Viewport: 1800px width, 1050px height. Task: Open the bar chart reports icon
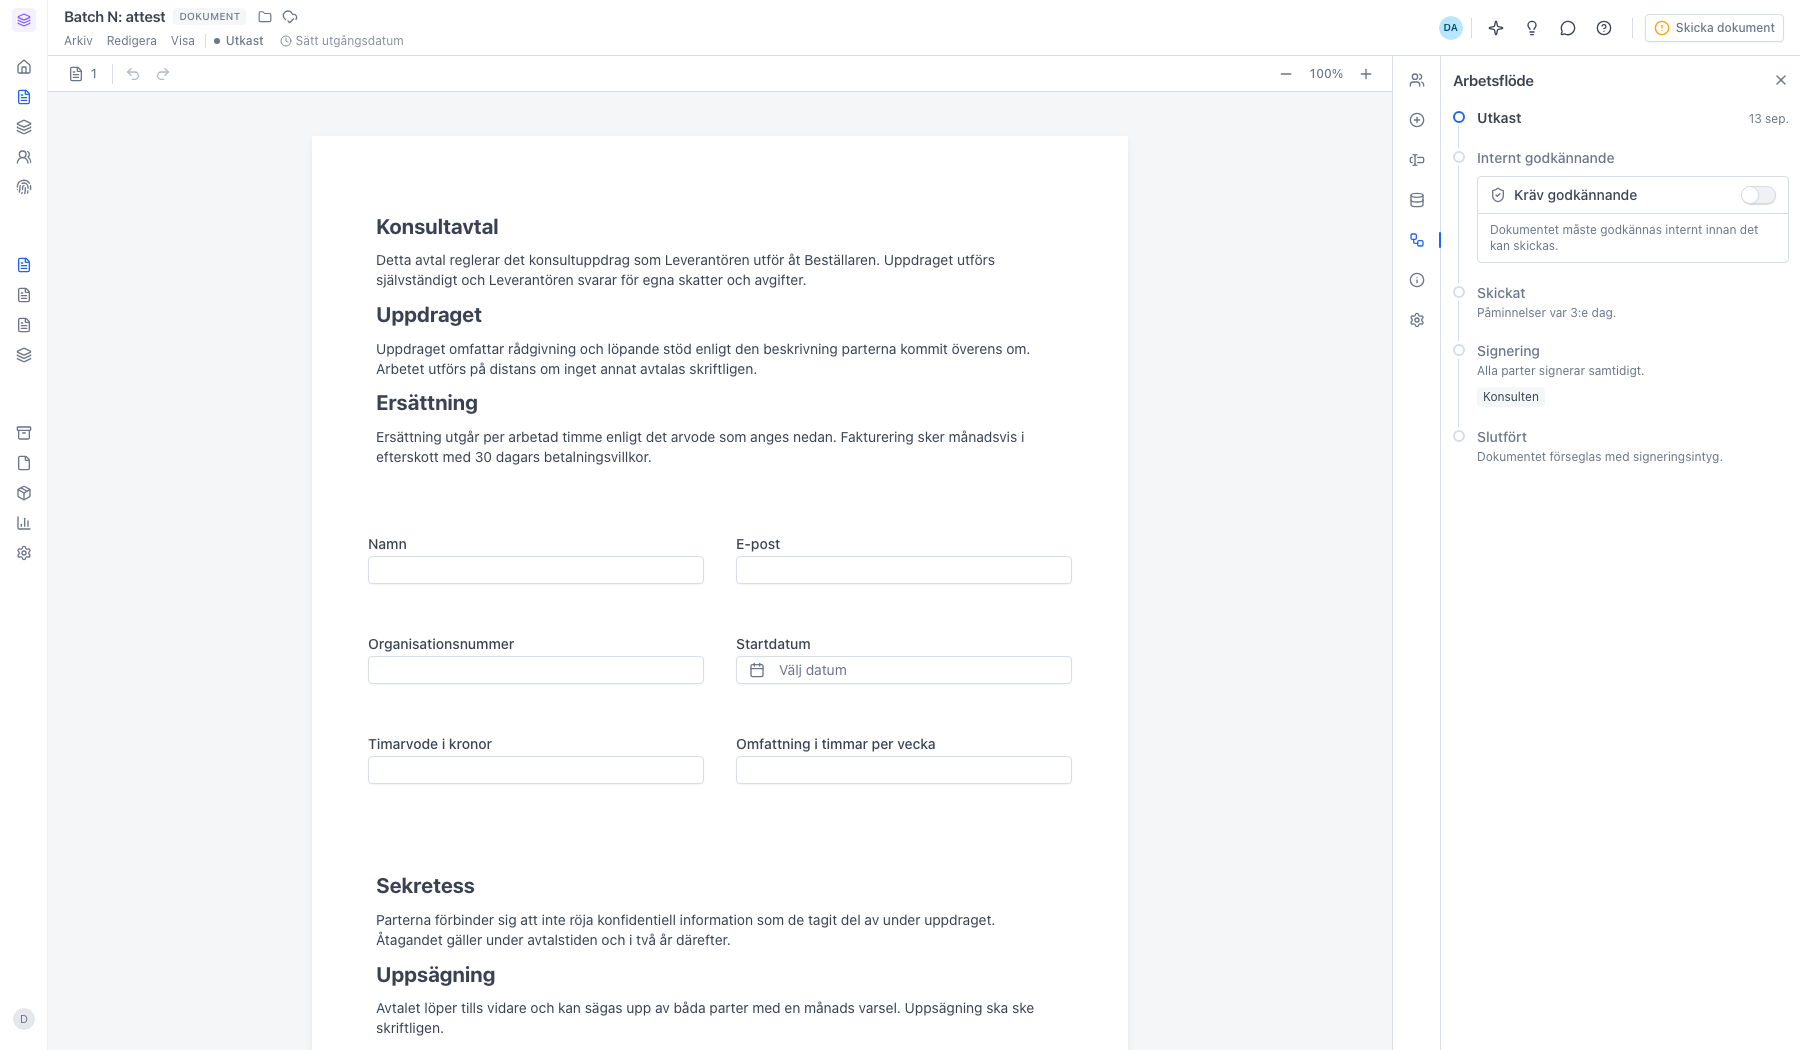[x=24, y=523]
